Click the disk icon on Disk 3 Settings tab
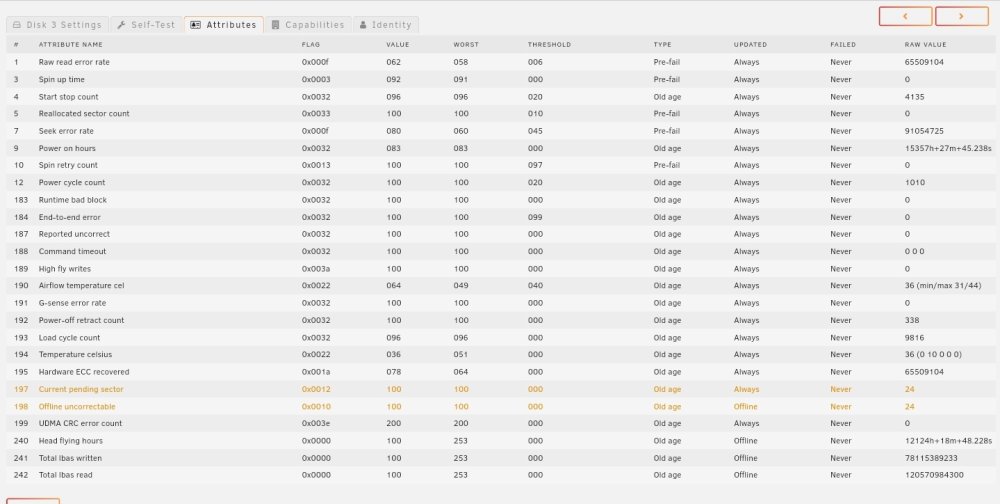Screen dimensions: 1000x504 [17, 25]
